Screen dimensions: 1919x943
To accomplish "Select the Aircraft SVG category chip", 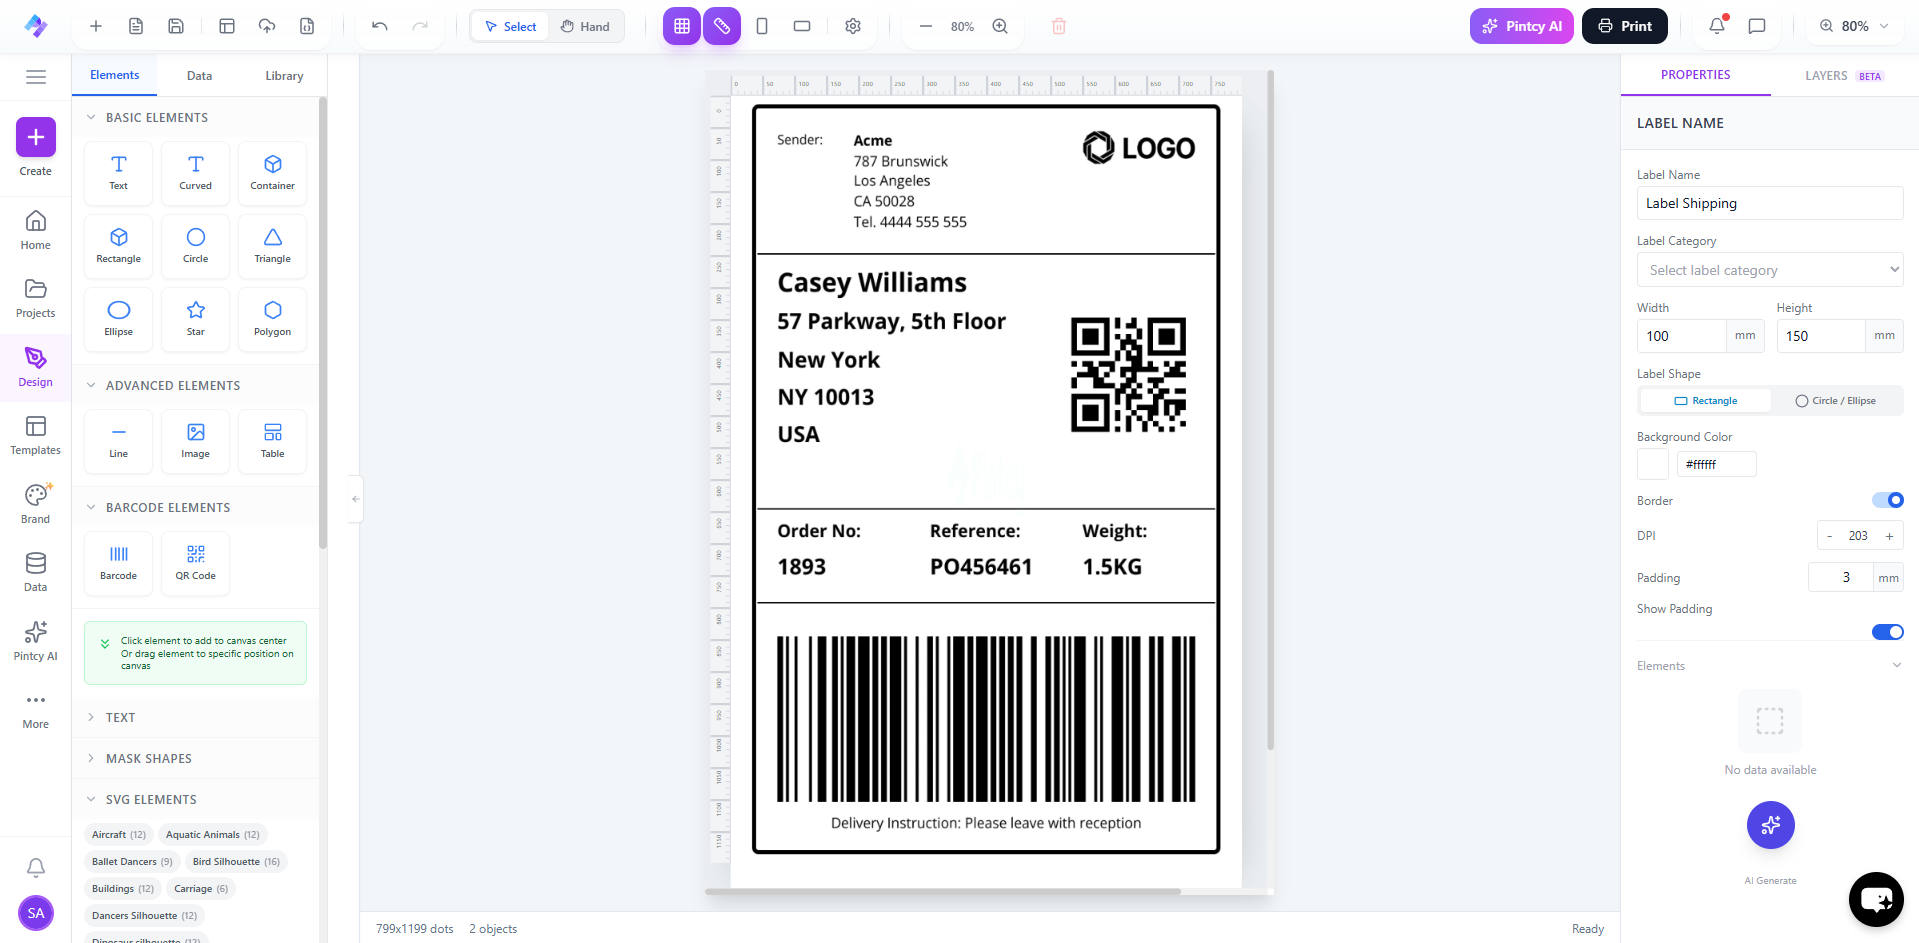I will pos(119,835).
